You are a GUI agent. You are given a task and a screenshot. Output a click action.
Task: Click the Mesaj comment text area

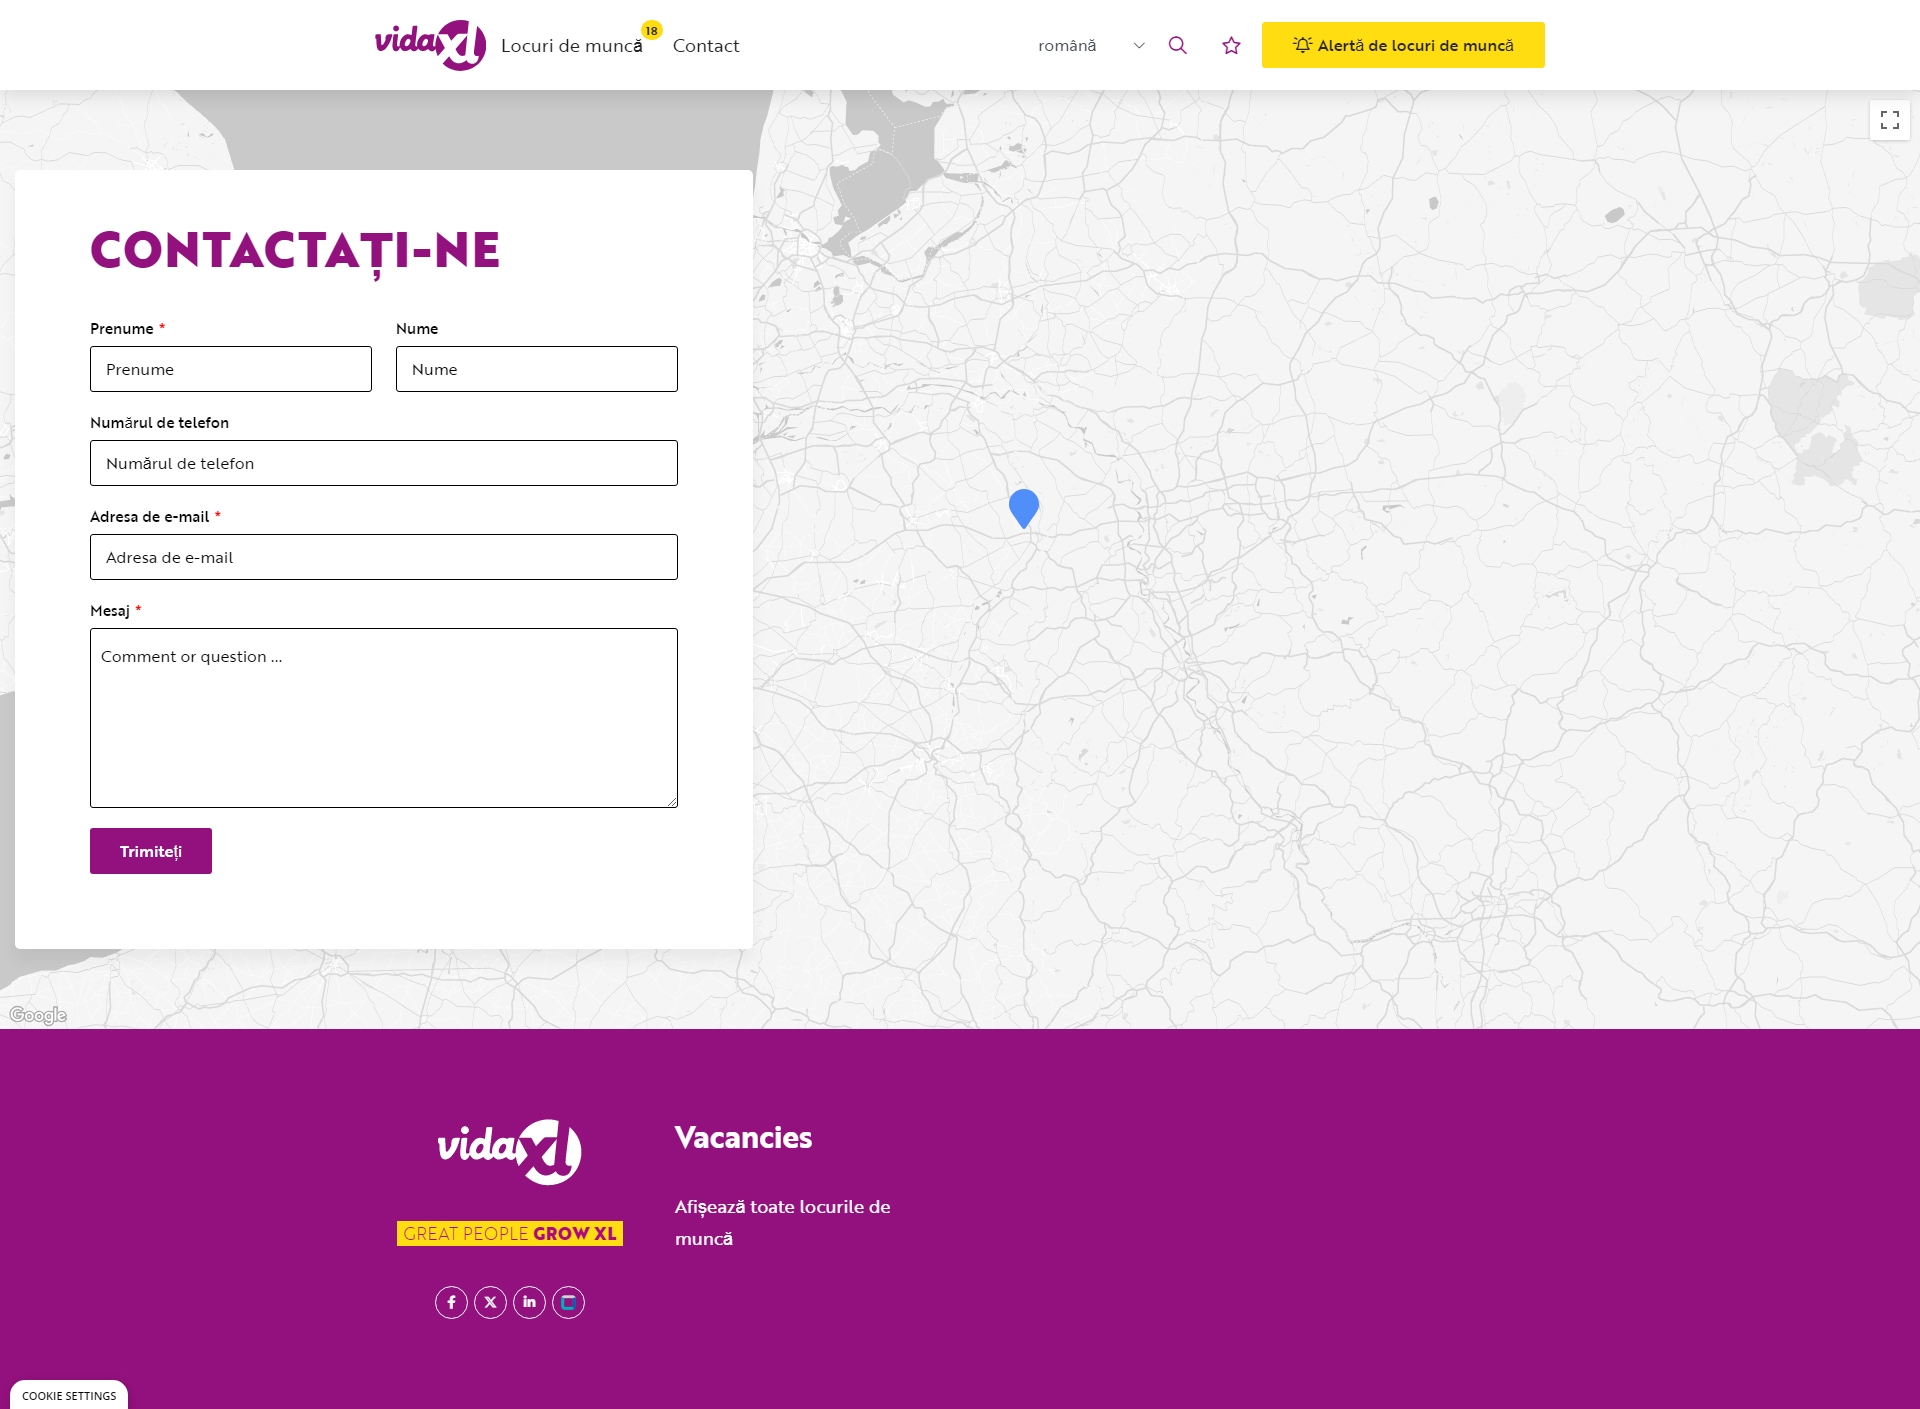click(x=383, y=717)
